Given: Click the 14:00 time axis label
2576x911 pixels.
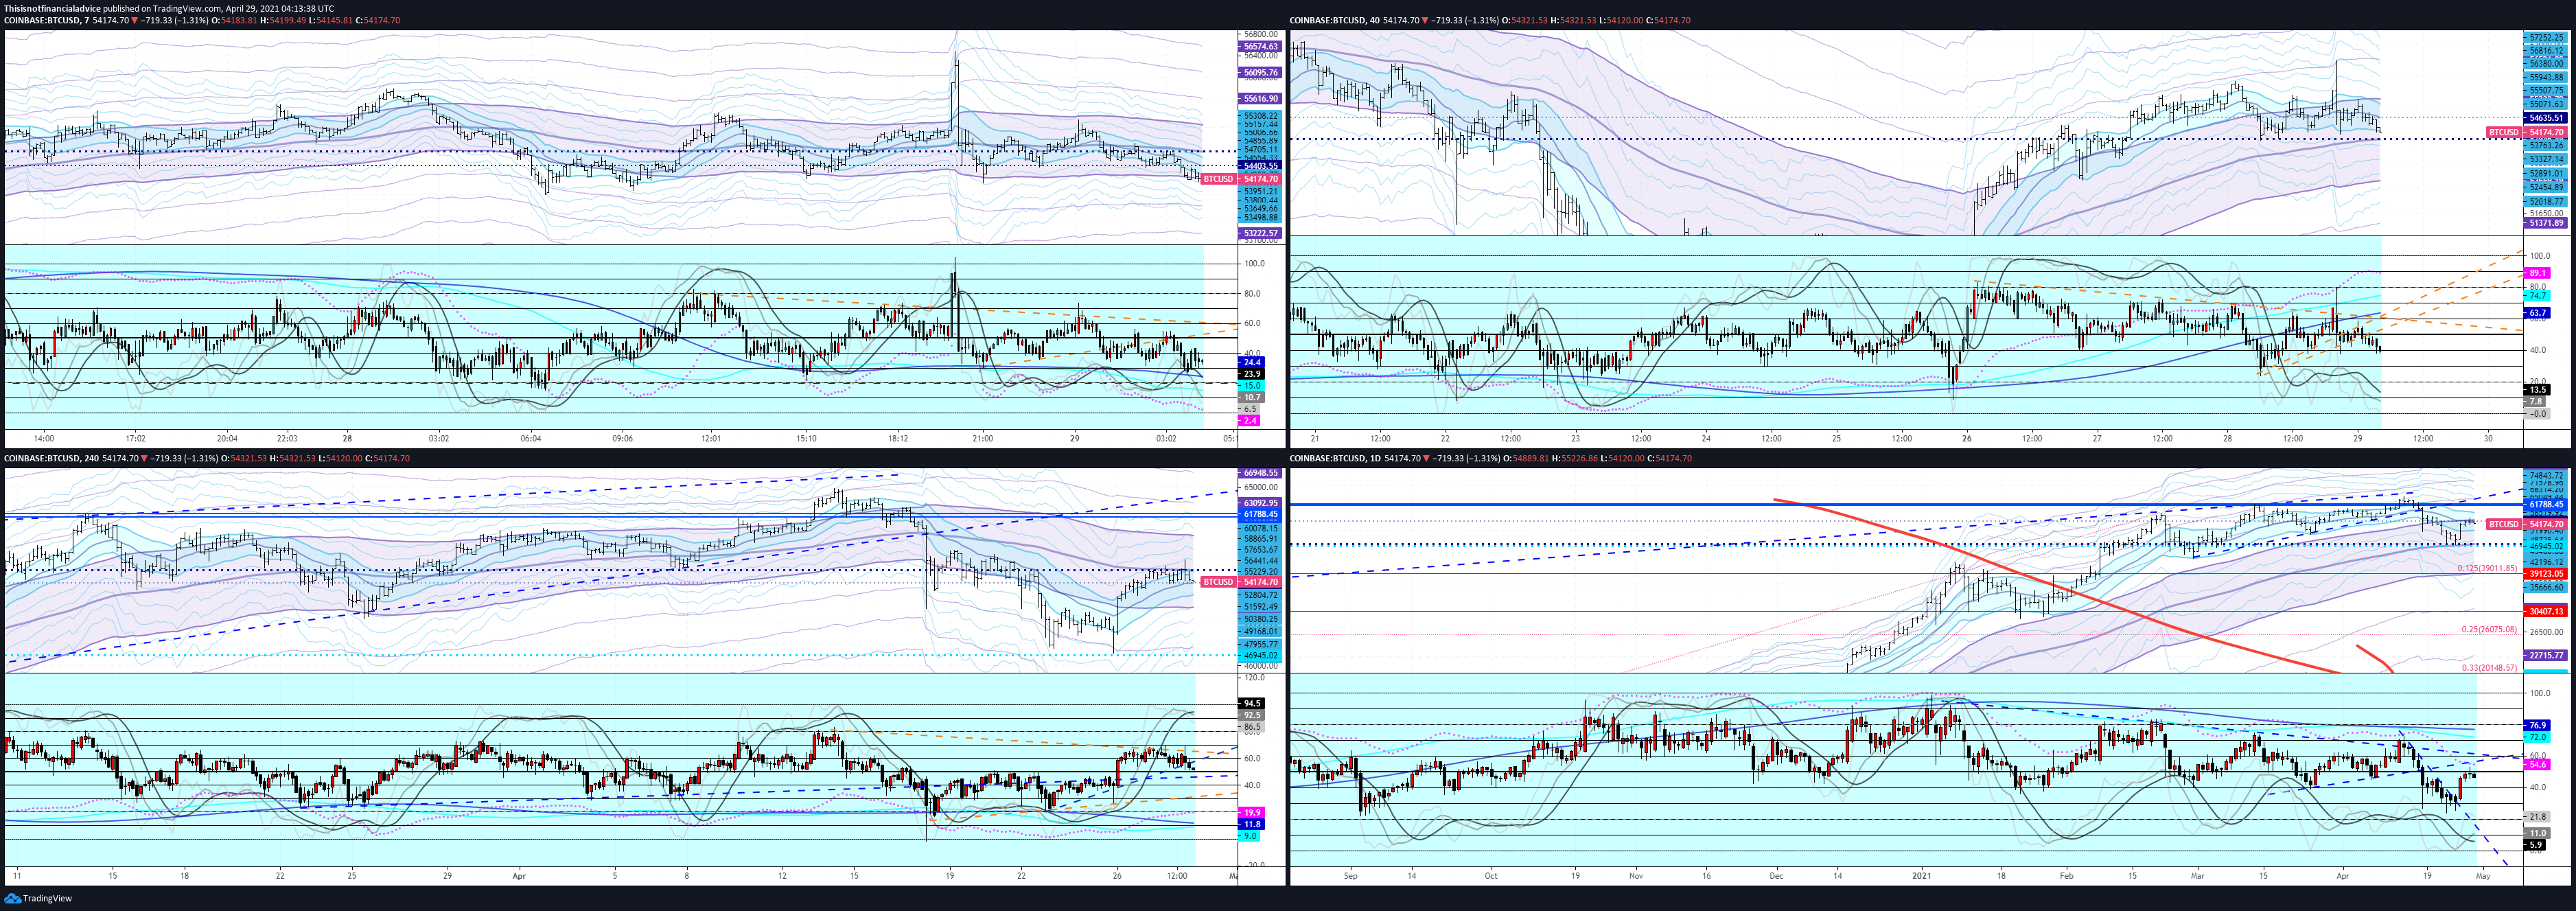Looking at the screenshot, I should [x=44, y=438].
